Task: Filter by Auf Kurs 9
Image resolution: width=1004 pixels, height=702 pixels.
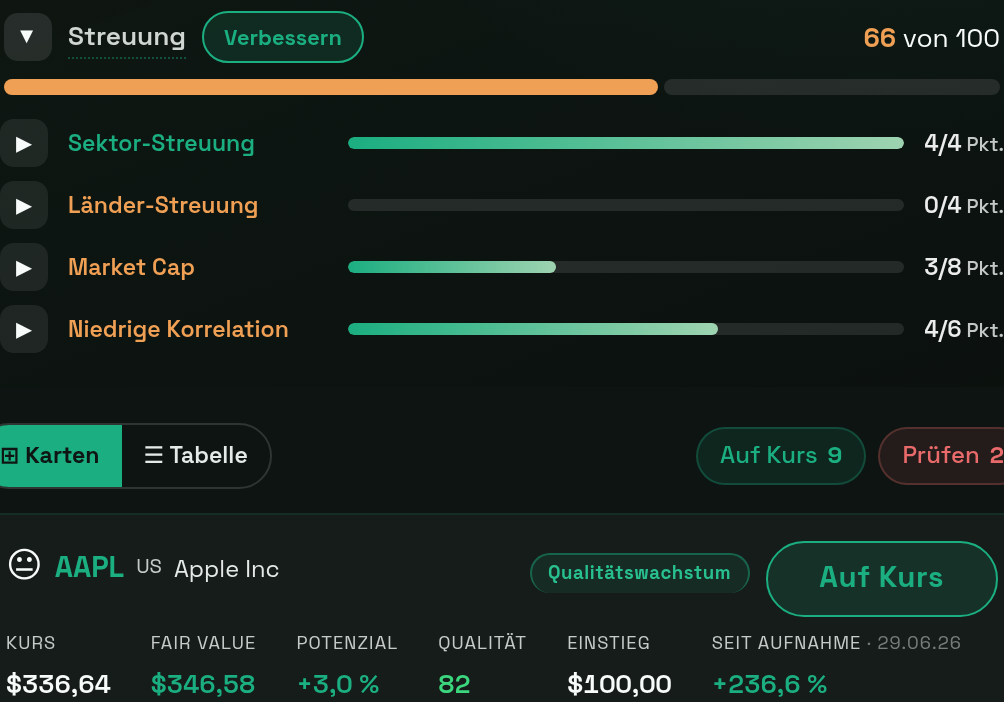Action: pyautogui.click(x=781, y=455)
